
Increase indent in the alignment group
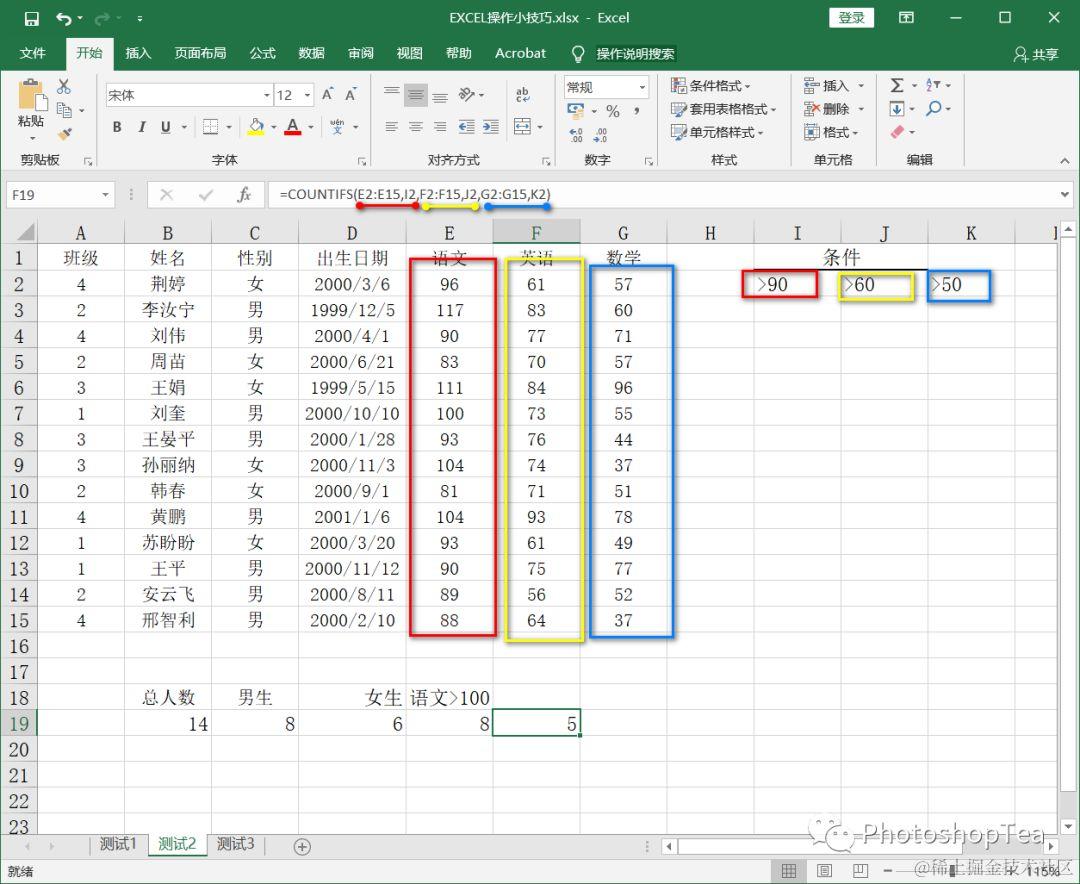point(490,127)
